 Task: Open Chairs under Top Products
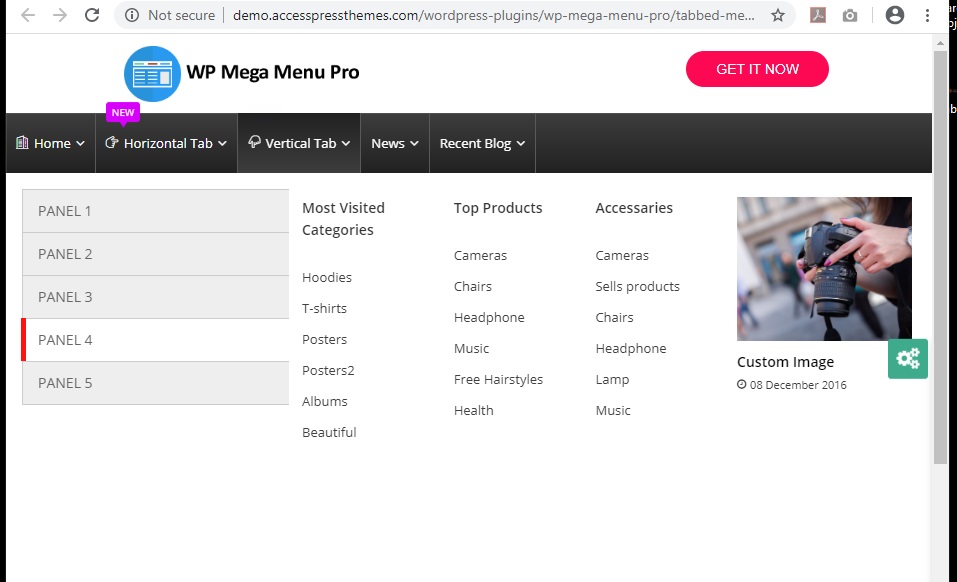coord(472,287)
